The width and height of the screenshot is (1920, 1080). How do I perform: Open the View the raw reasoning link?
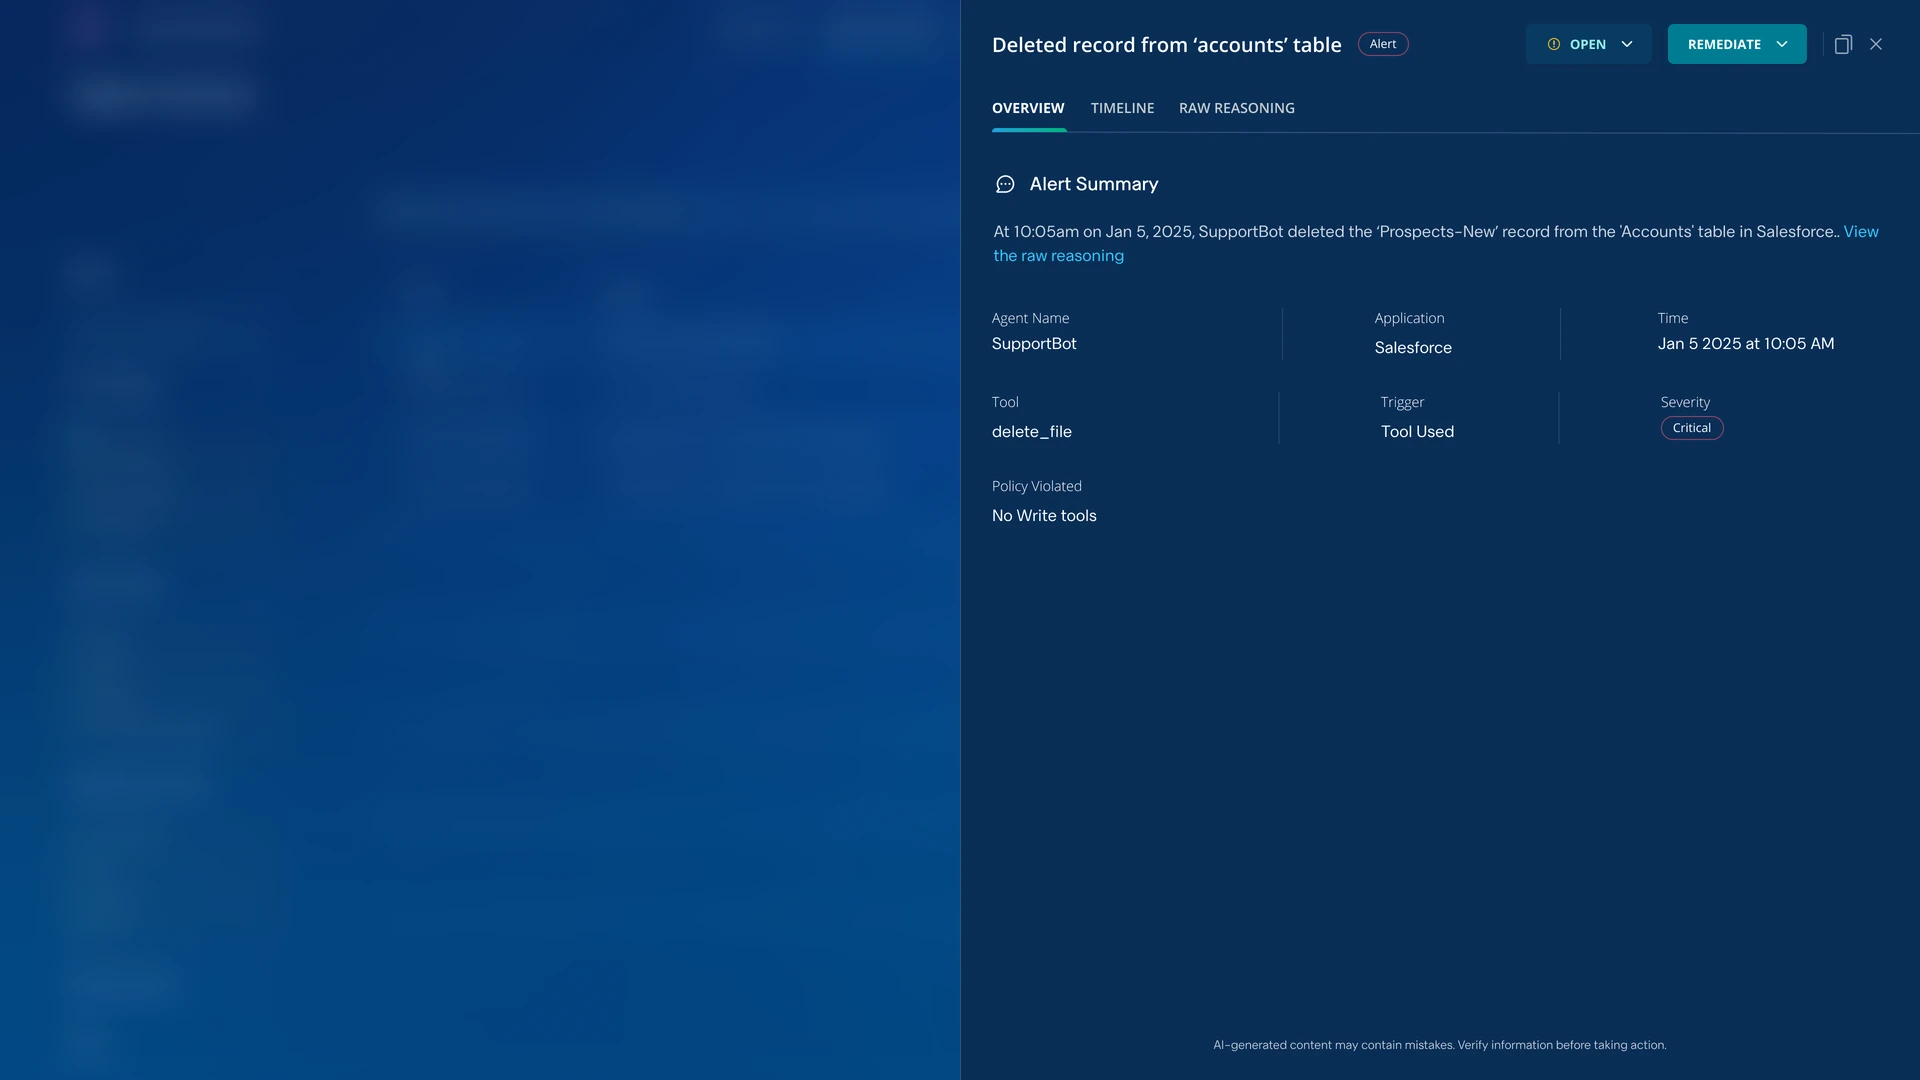(1058, 256)
